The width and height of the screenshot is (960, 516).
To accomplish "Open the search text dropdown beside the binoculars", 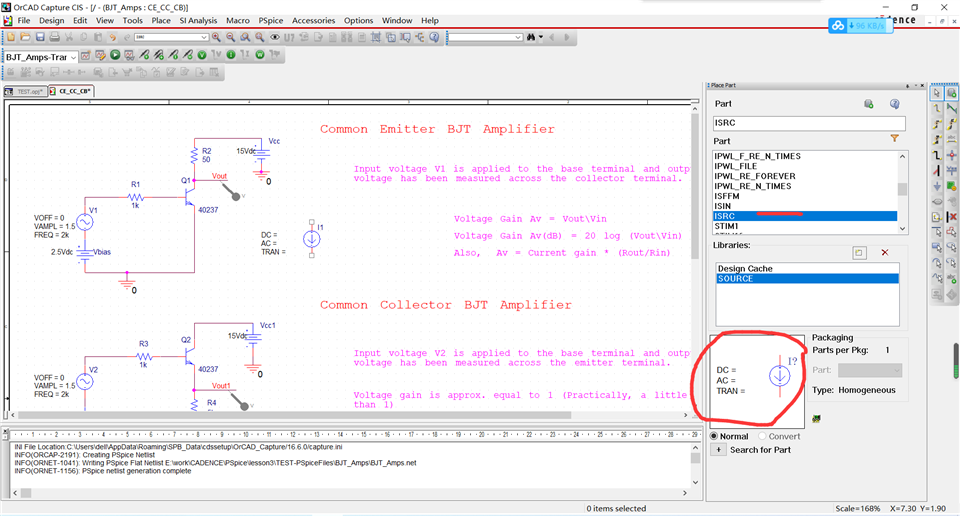I will click(518, 37).
